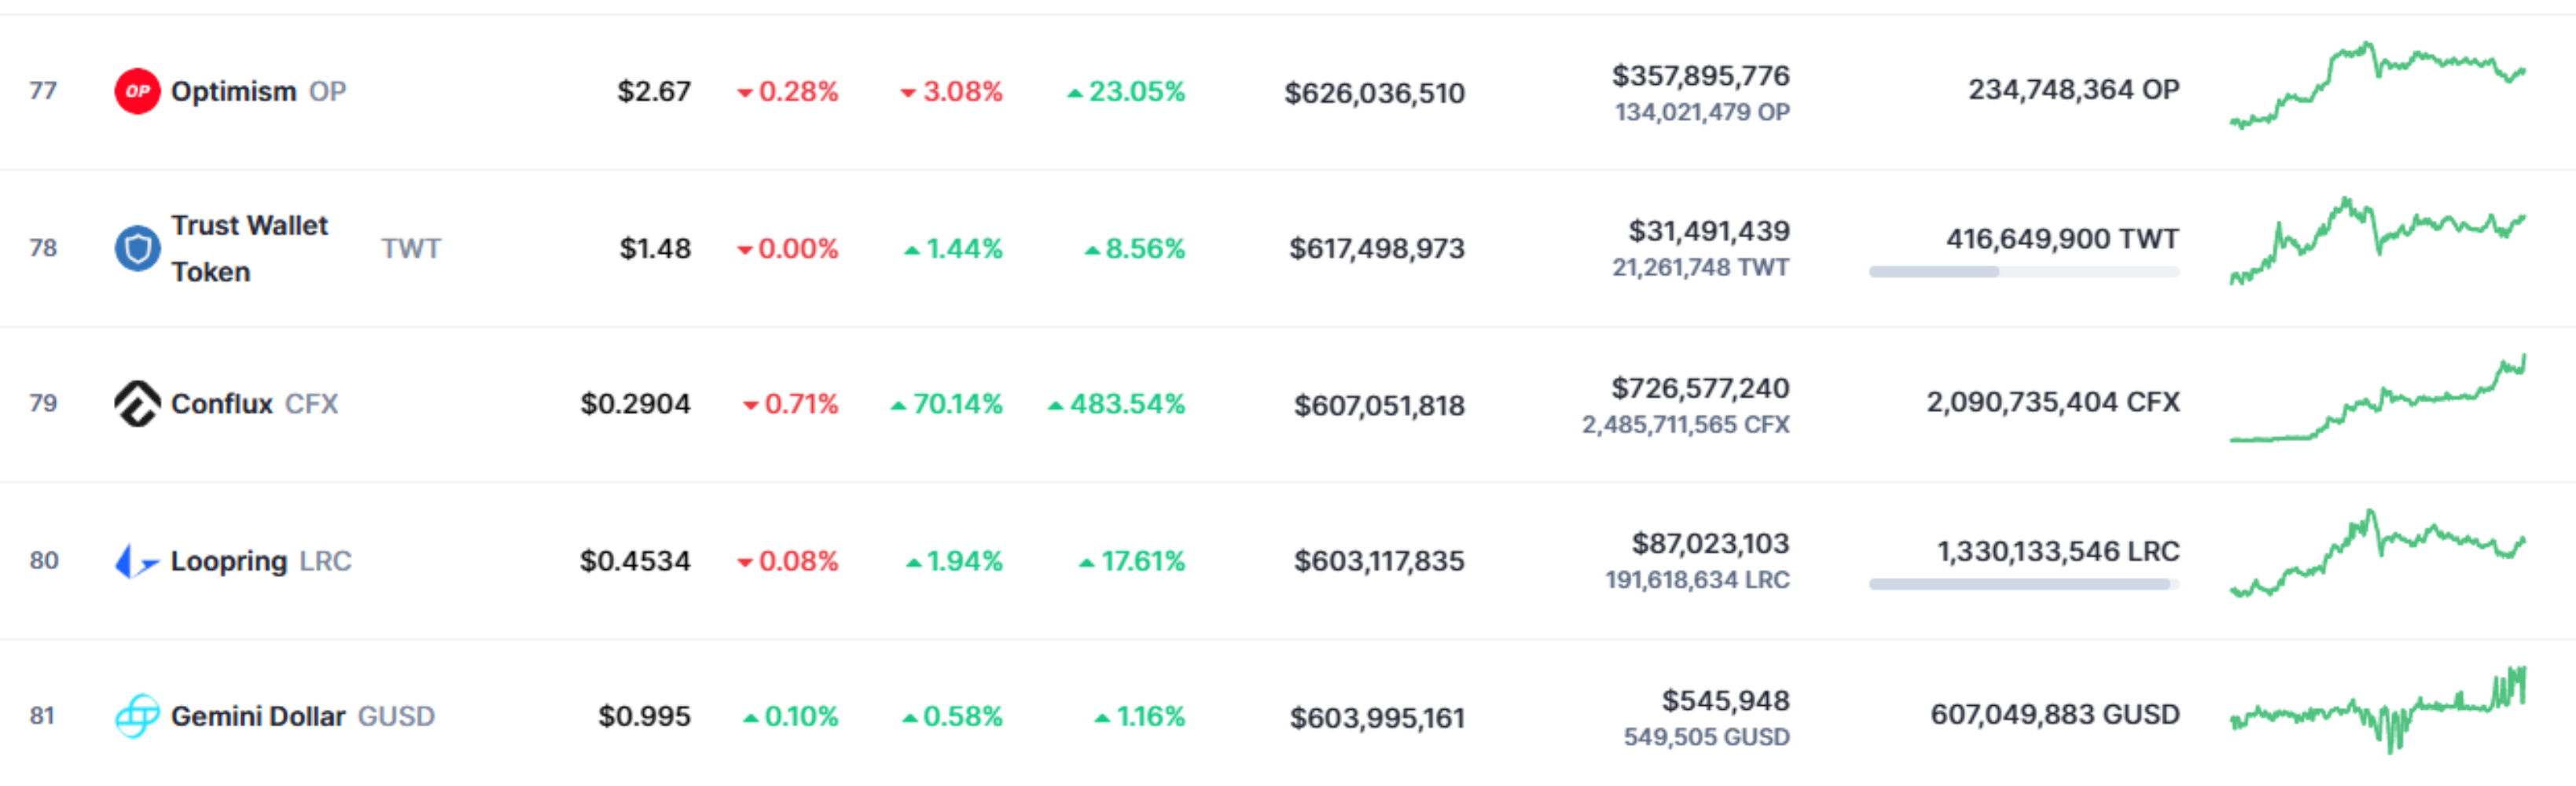
Task: Open the Loopring coin name link
Action: [229, 561]
